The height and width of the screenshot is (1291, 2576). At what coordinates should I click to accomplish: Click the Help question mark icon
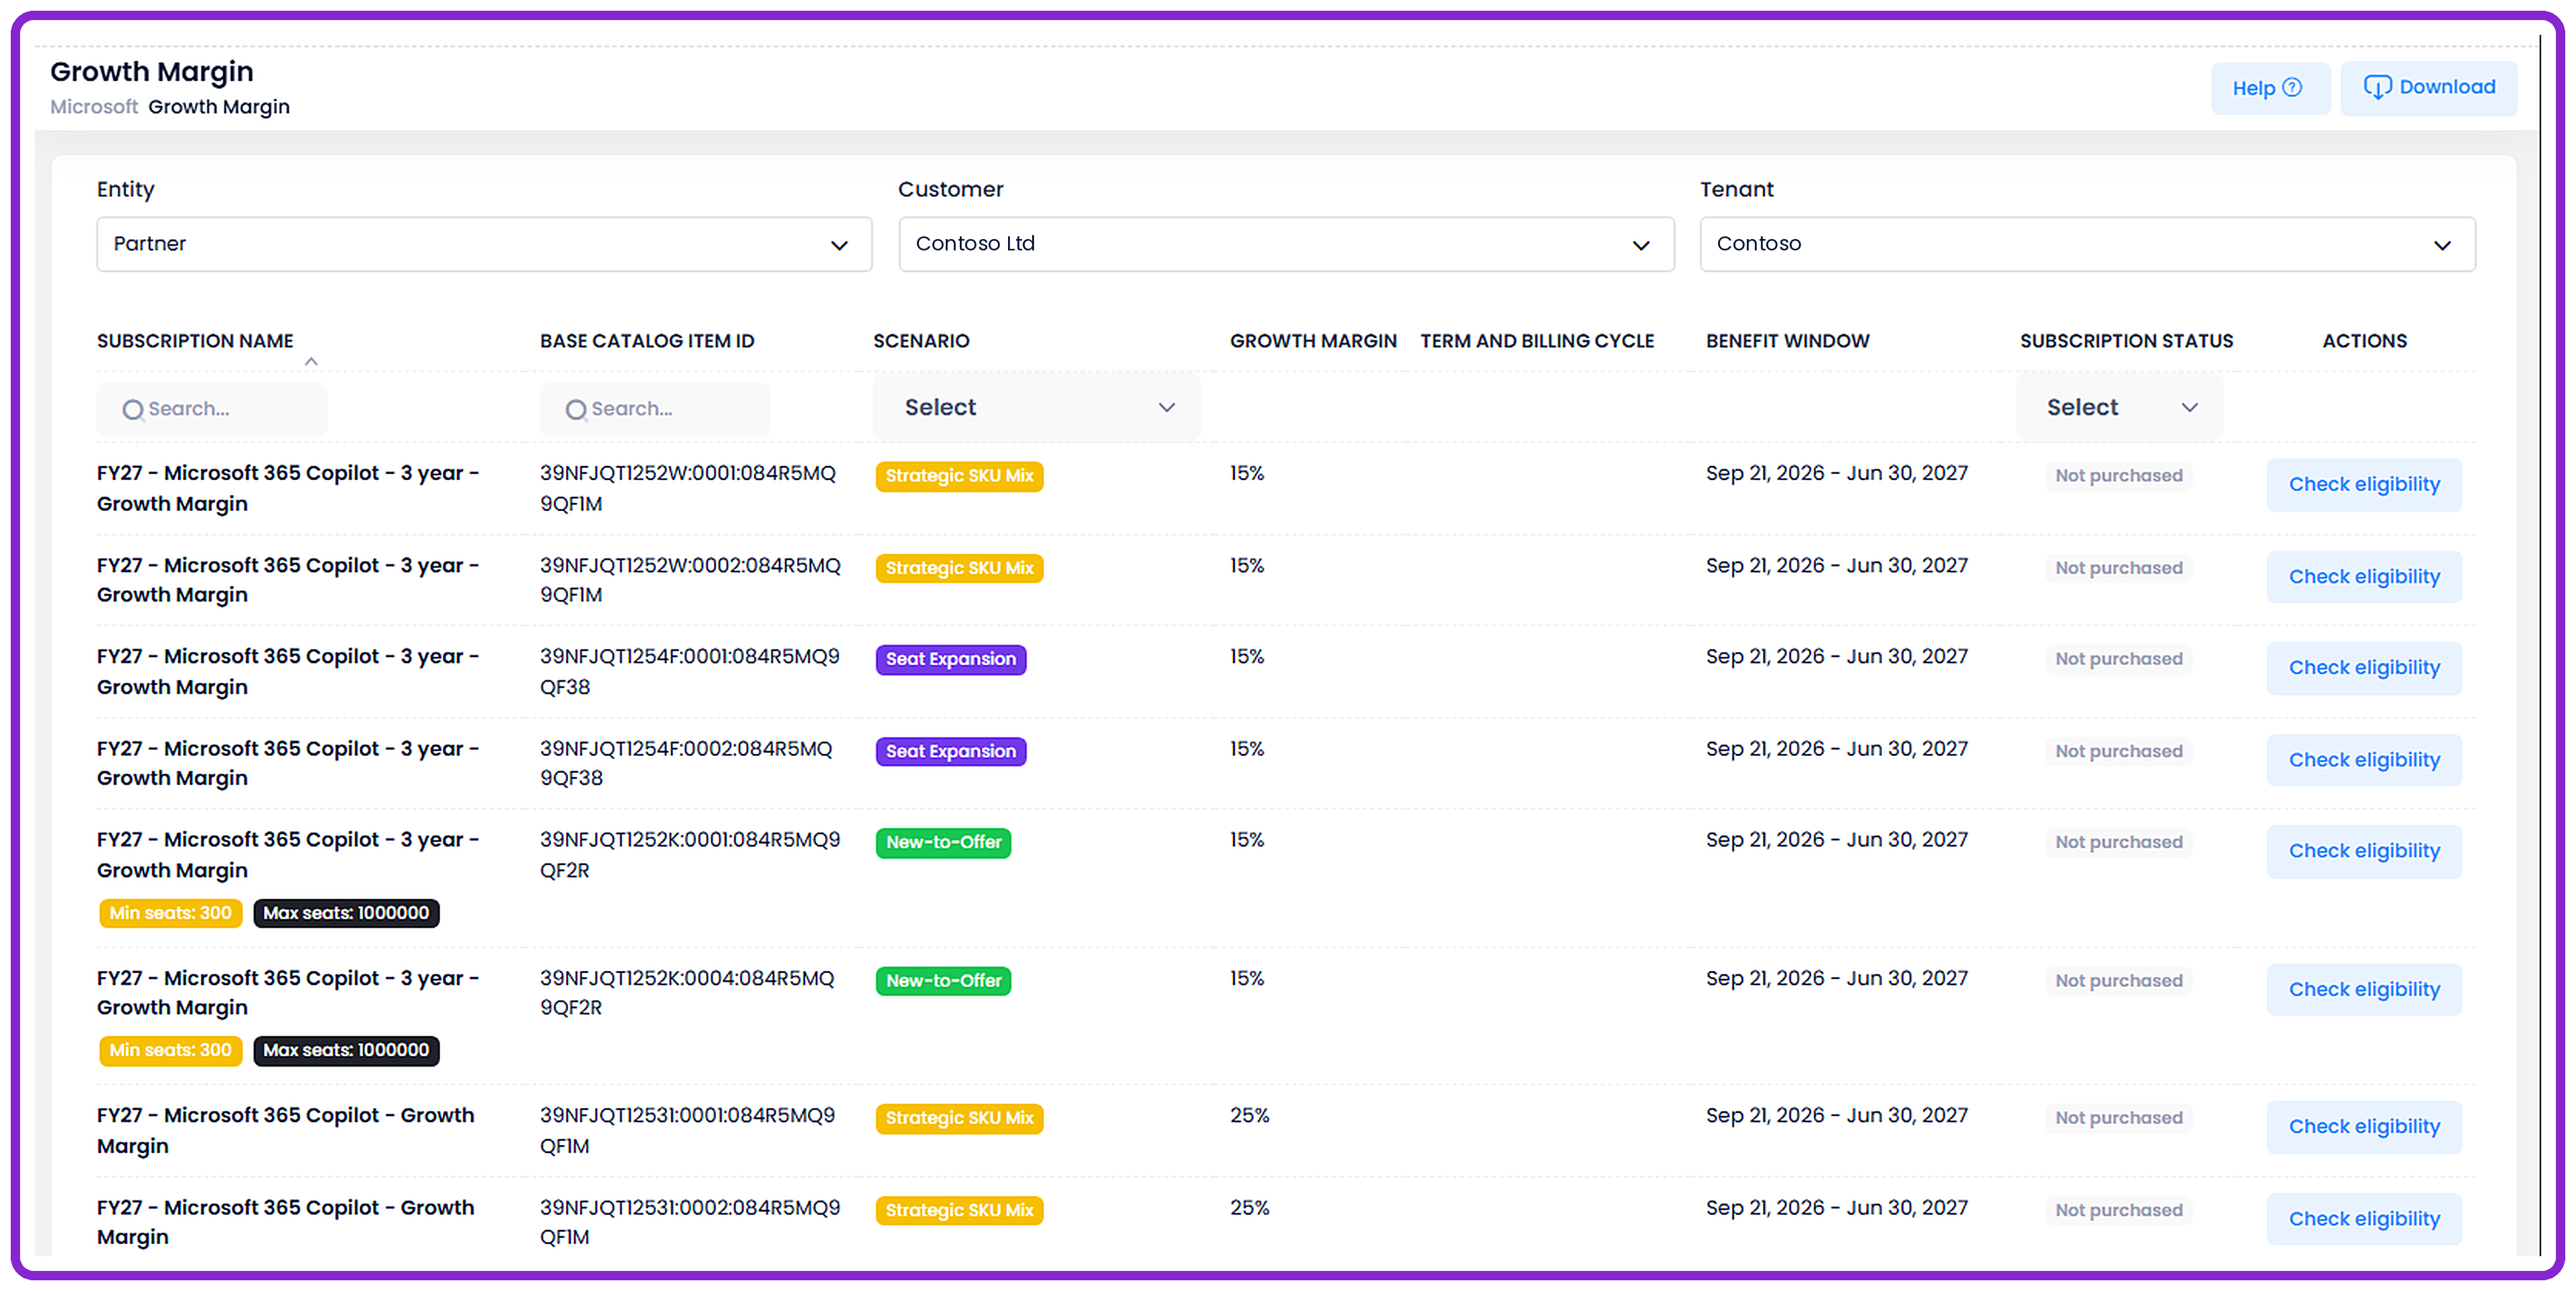[x=2292, y=88]
